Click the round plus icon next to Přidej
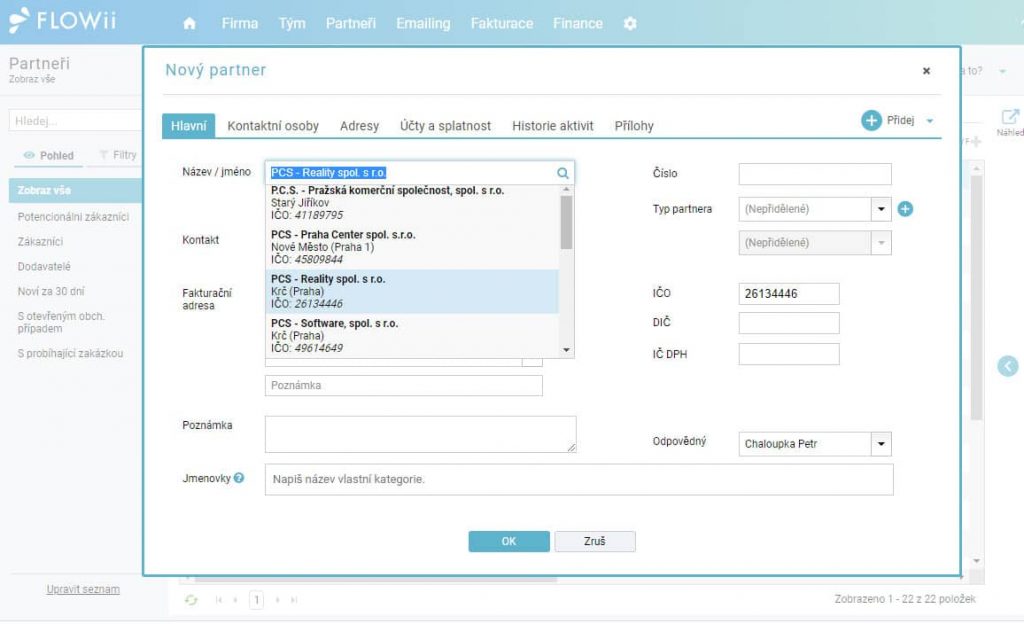1024x624 pixels. [x=871, y=120]
